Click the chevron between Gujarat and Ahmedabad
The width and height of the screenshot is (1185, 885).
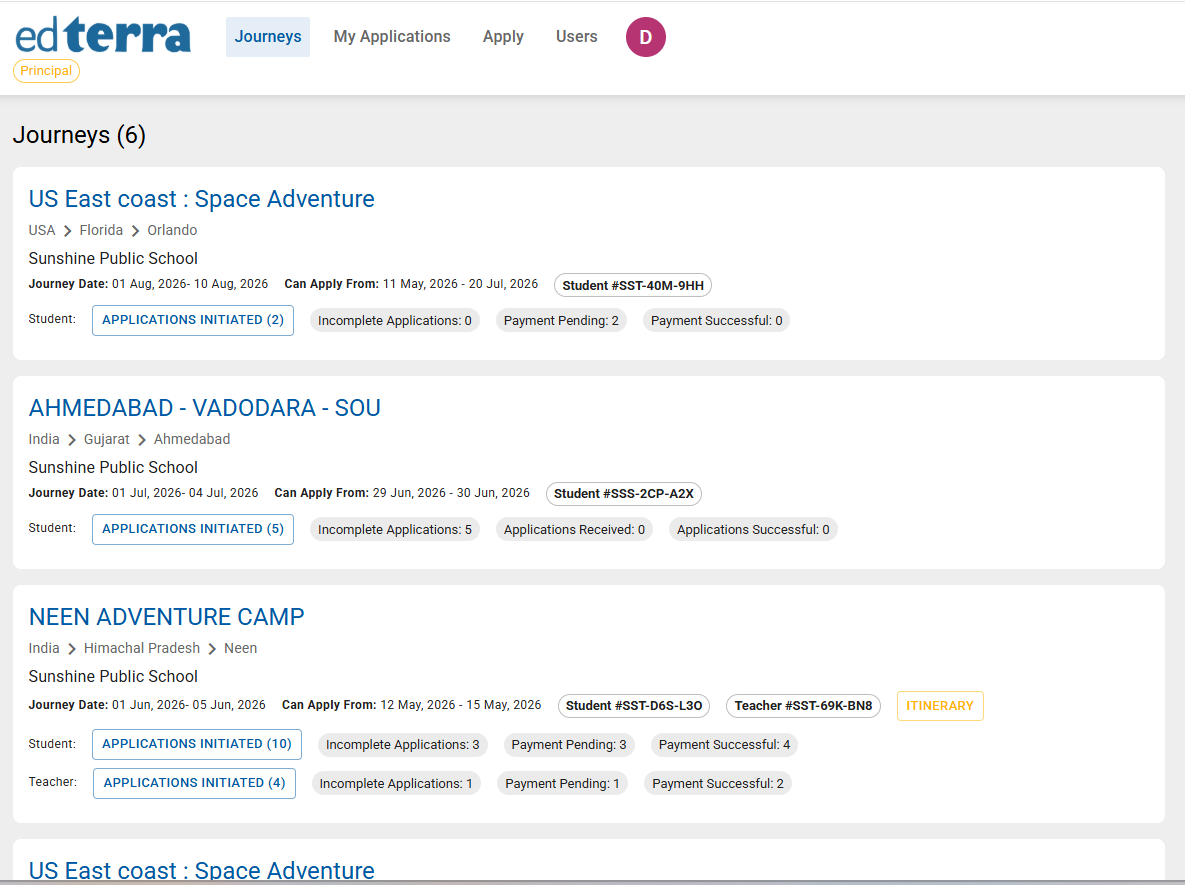pos(142,440)
